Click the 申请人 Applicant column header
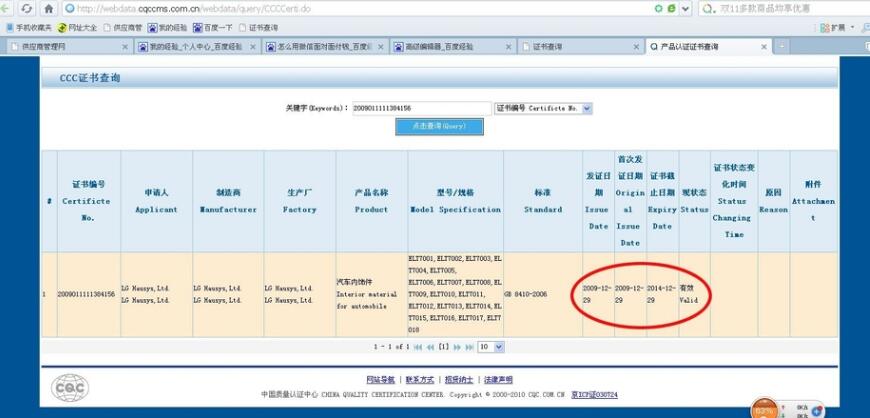 156,201
